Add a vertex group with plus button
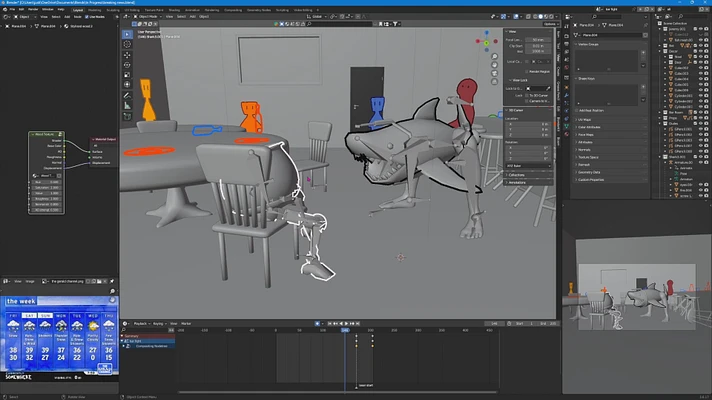 [643, 53]
